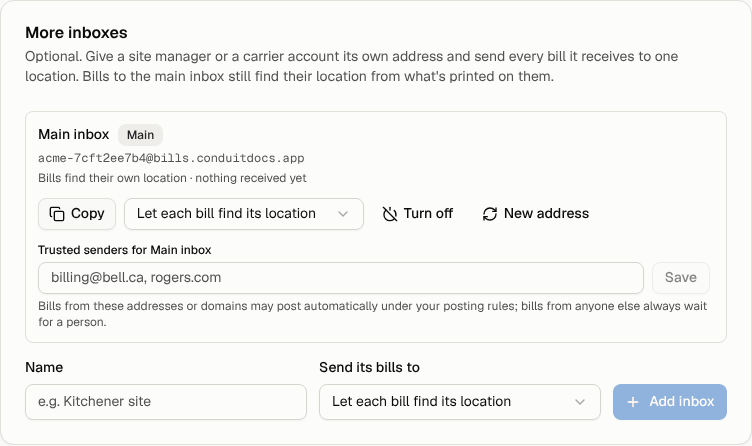This screenshot has width=752, height=446.
Task: Click the 'Send its bills to' label
Action: pos(369,367)
